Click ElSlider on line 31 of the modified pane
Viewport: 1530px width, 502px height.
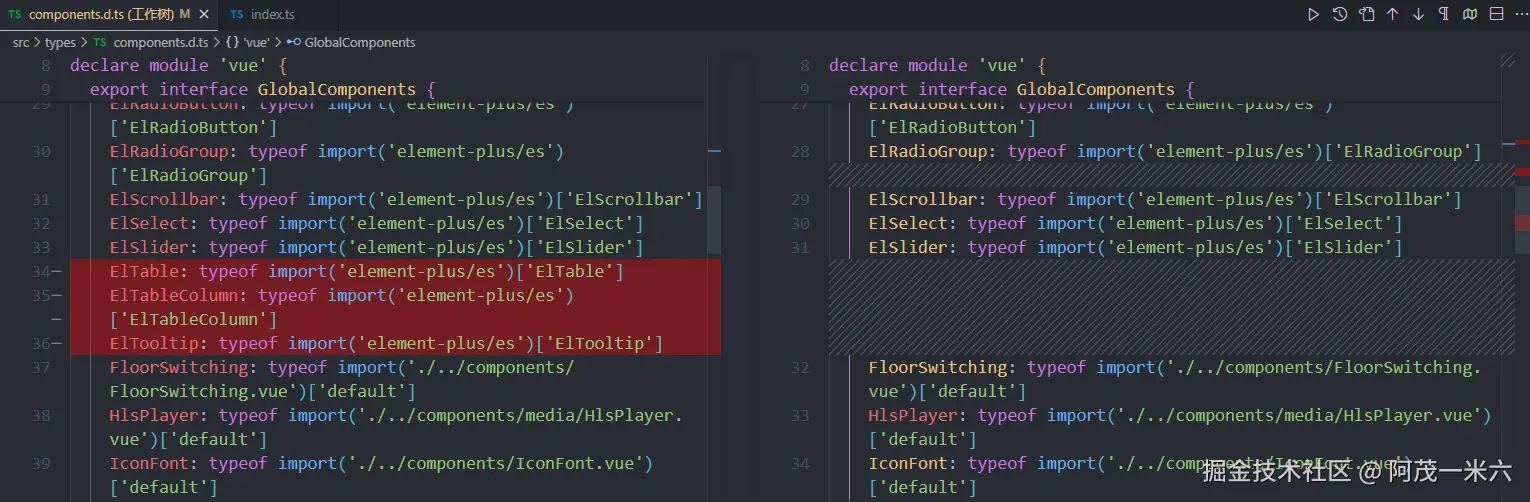(908, 247)
